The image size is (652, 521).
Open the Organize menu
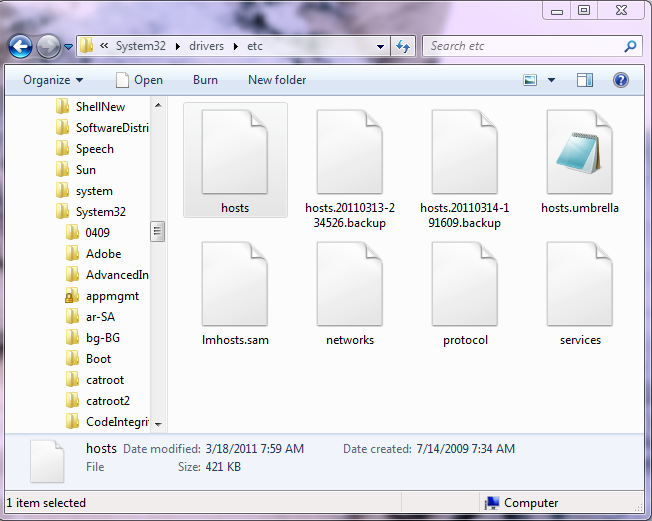(53, 79)
